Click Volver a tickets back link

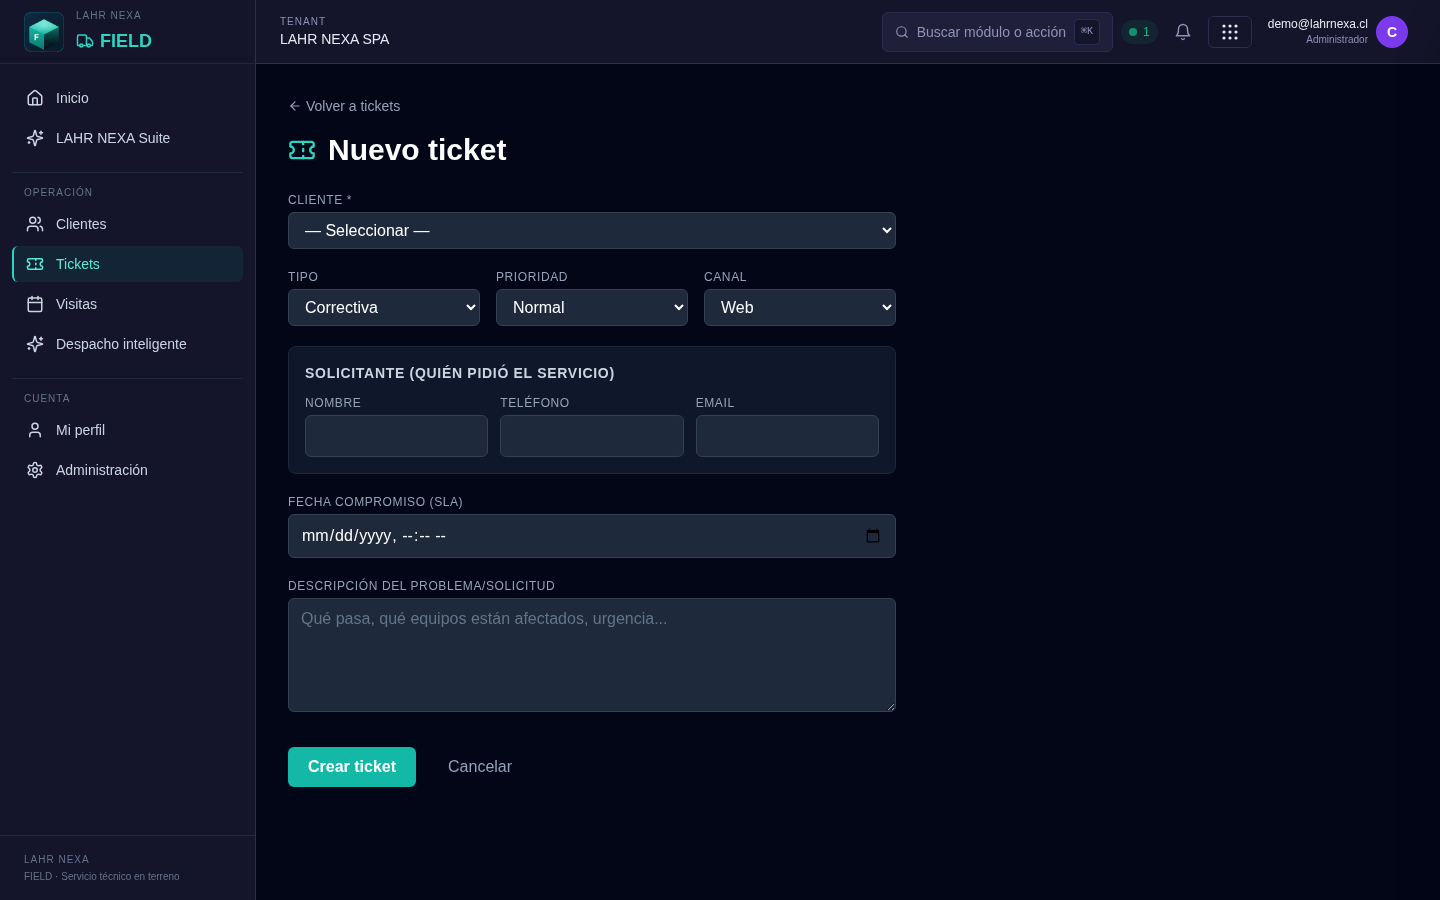point(344,106)
